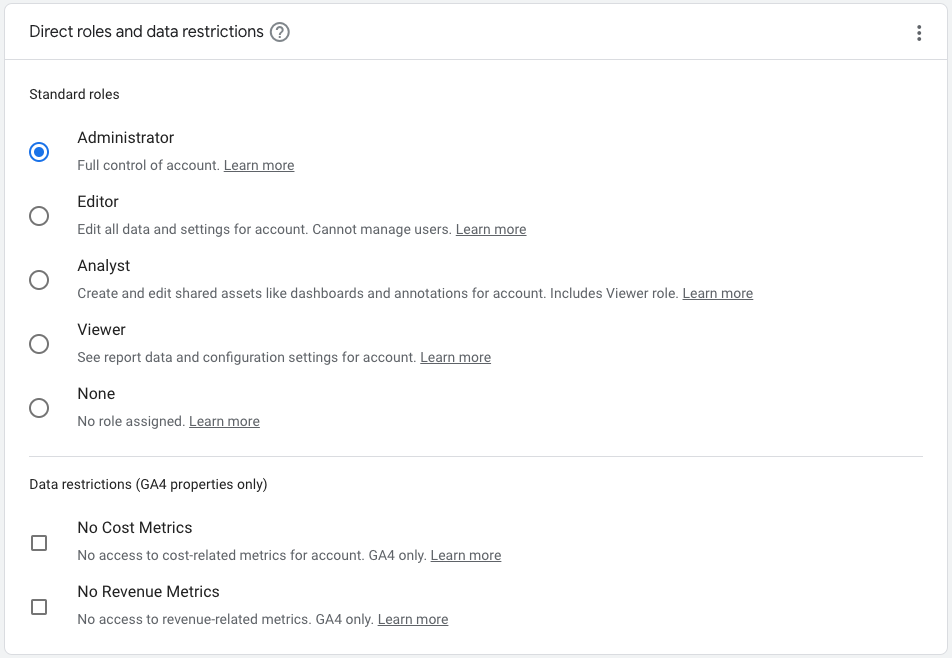Click the Direct roles and data restrictions title
The width and height of the screenshot is (952, 658).
146,32
